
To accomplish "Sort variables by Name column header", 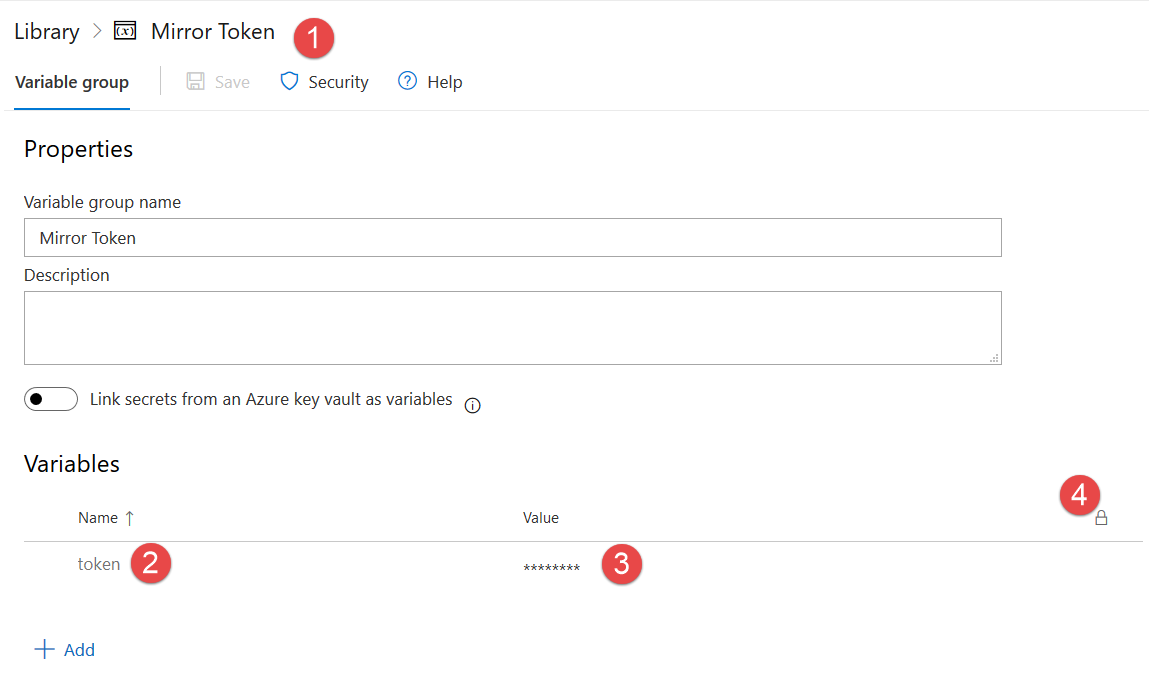I will pos(98,518).
